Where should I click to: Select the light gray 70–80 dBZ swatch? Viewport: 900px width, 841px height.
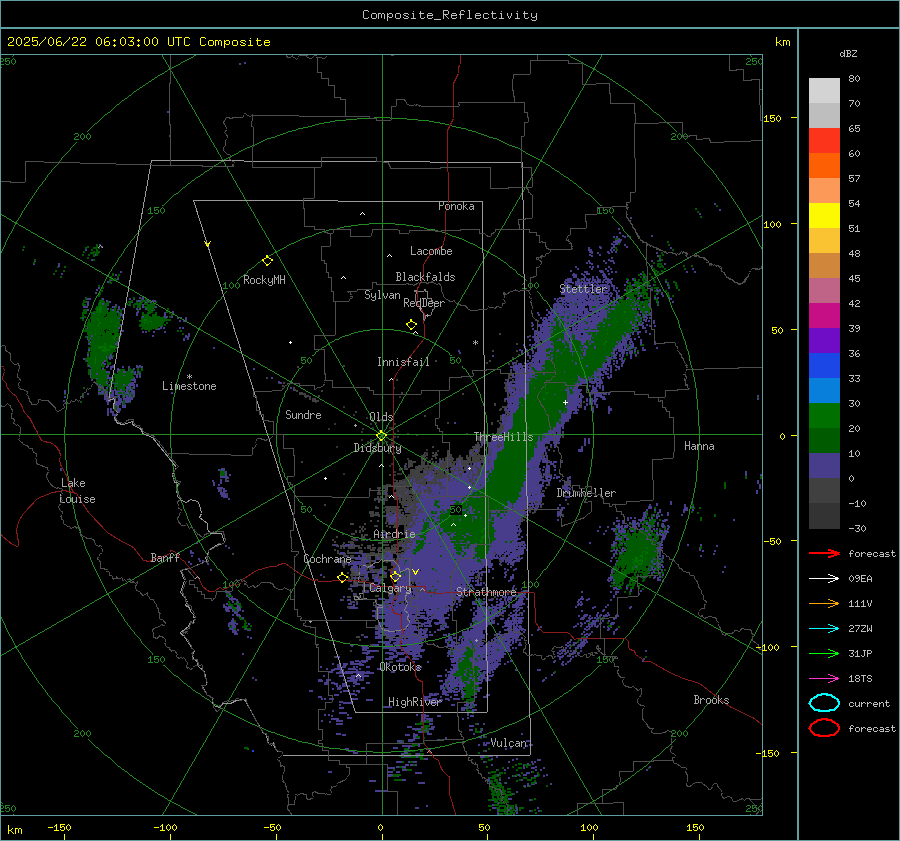tap(824, 91)
